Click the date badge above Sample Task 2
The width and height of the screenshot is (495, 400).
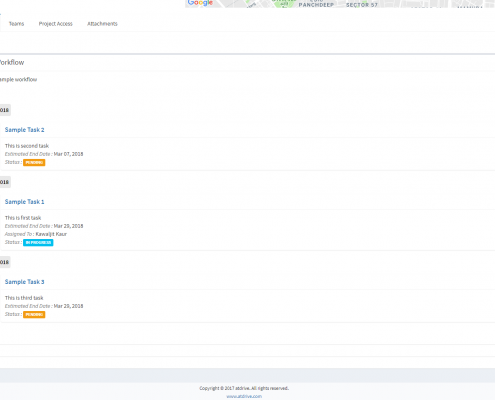[5, 110]
